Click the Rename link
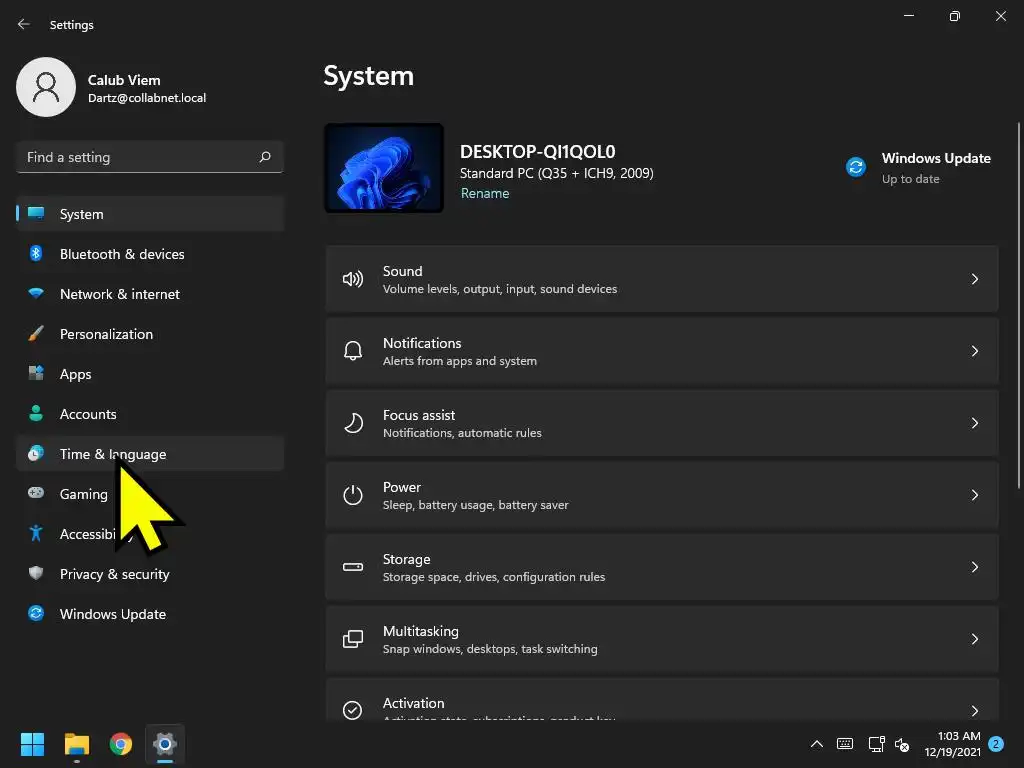 pyautogui.click(x=485, y=193)
